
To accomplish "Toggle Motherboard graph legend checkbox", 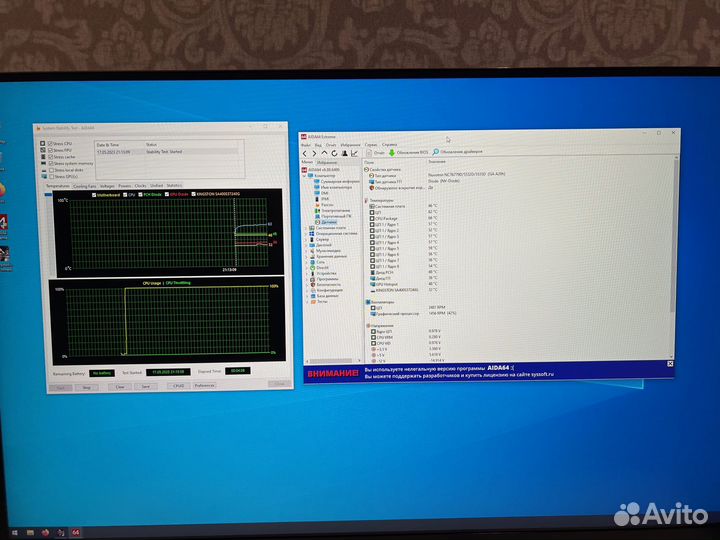I will point(94,195).
